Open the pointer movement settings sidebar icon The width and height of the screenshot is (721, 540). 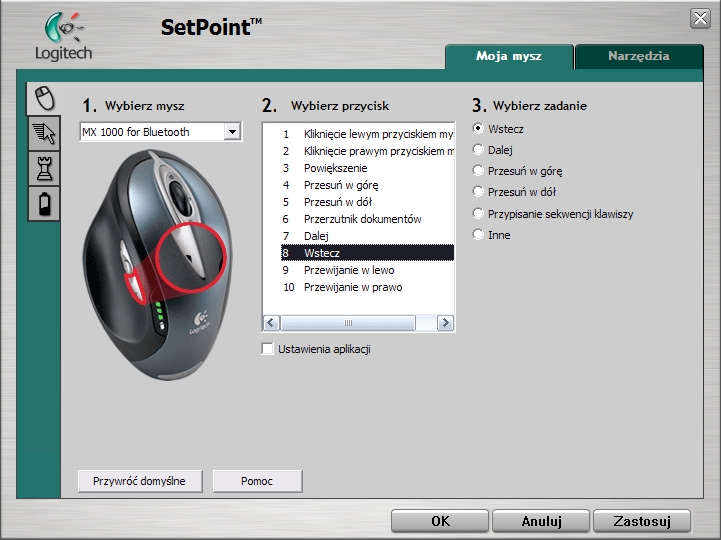(x=44, y=133)
